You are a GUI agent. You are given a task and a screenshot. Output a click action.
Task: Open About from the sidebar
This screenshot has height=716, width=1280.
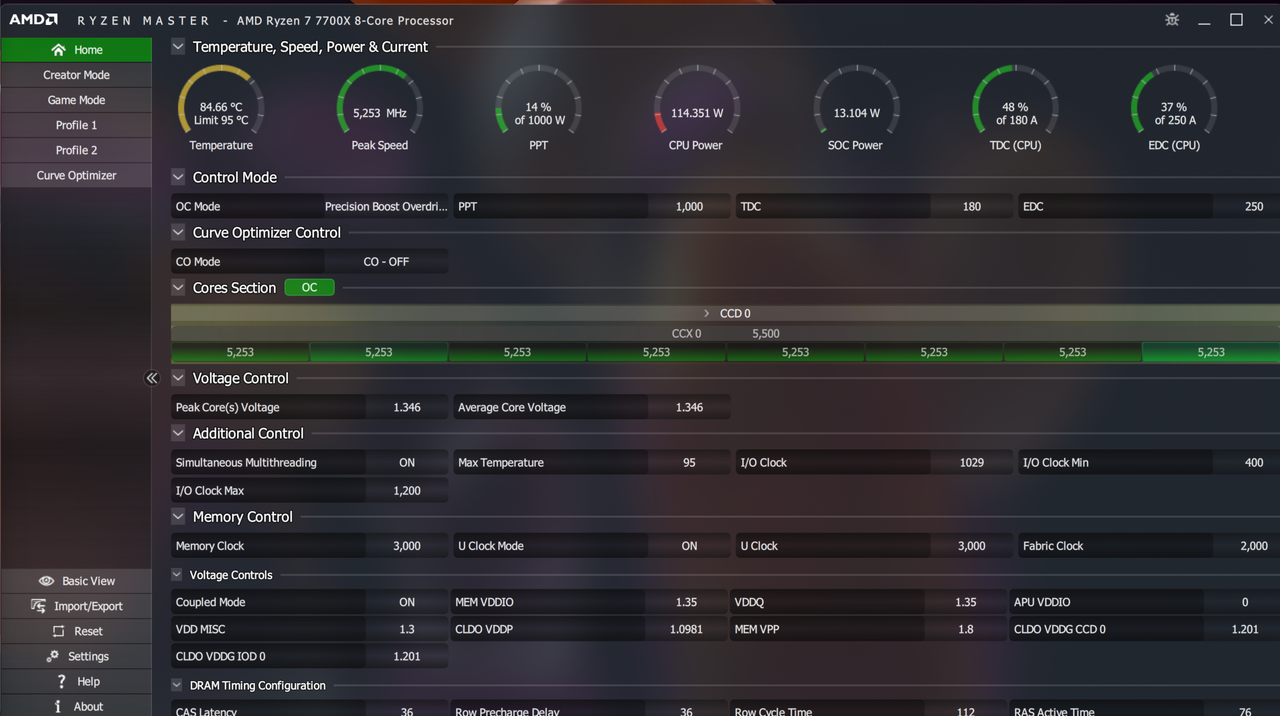point(76,706)
